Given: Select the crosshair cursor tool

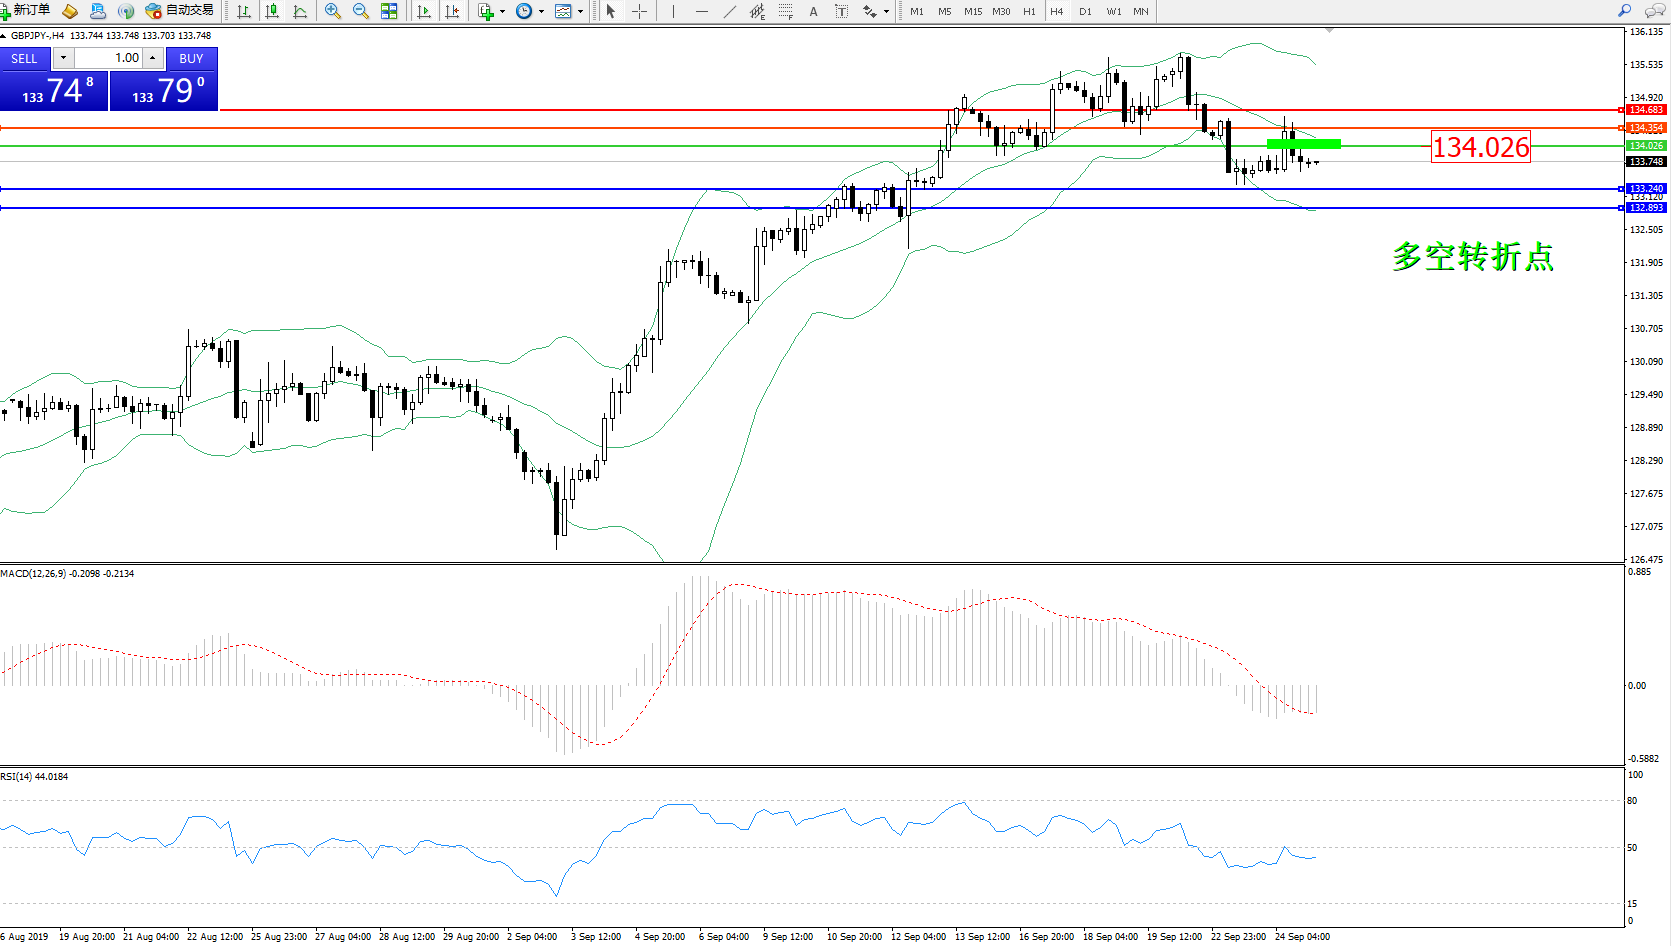Looking at the screenshot, I should click(640, 11).
